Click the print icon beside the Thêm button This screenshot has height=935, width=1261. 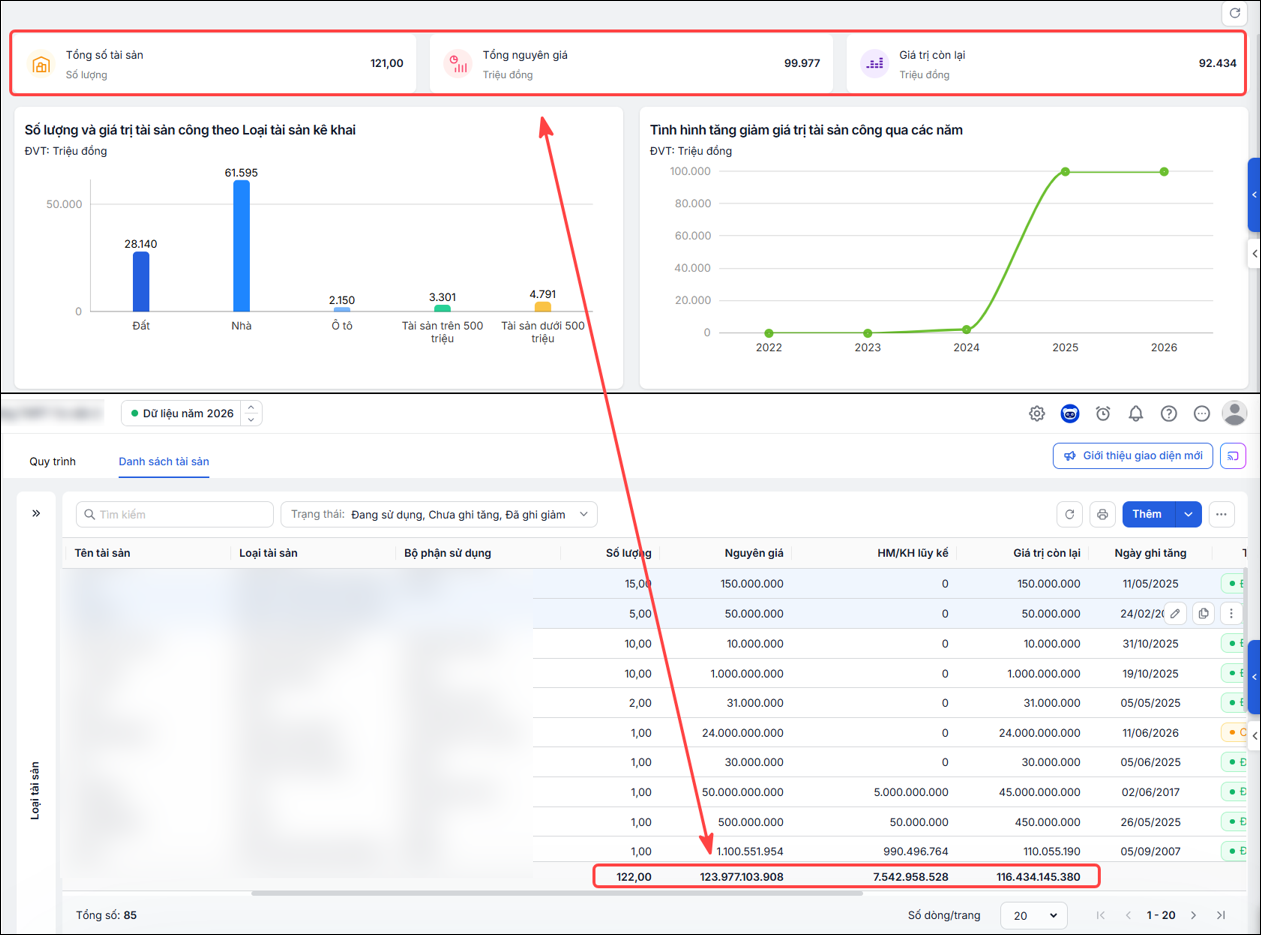tap(1102, 514)
